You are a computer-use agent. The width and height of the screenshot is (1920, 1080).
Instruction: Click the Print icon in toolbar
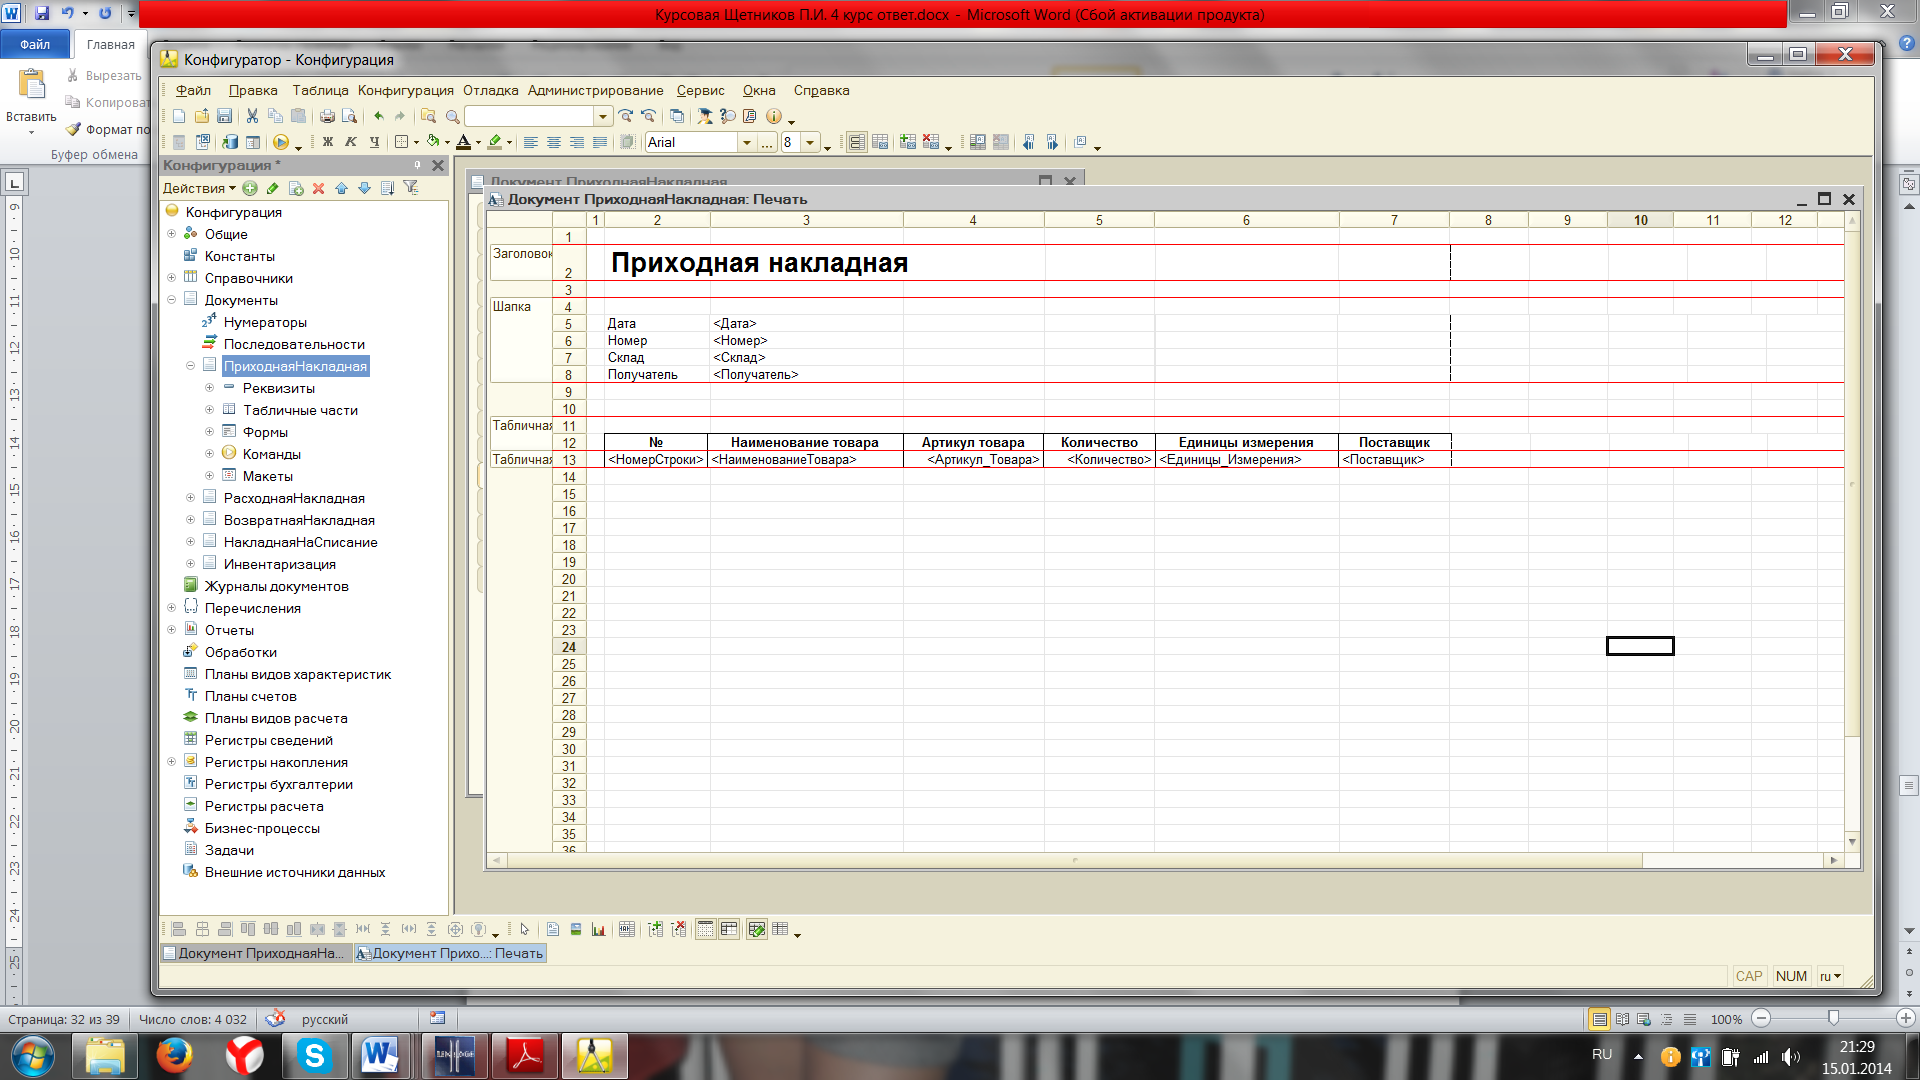point(327,116)
